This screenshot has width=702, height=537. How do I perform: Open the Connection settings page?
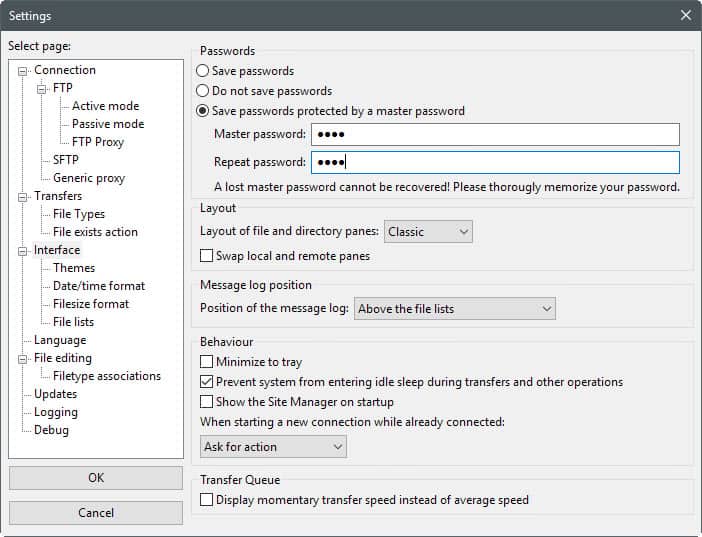(65, 70)
